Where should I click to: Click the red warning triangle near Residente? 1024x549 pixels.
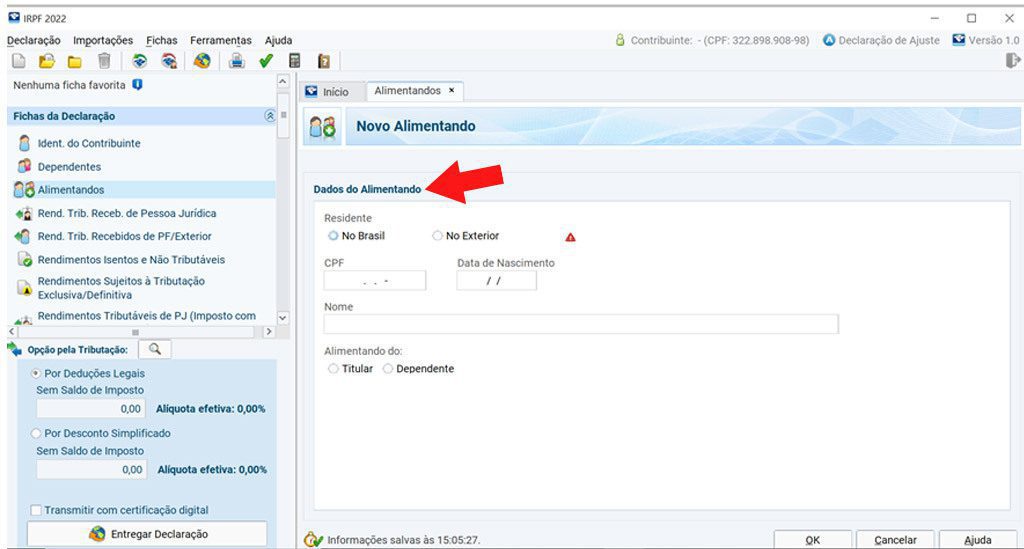[x=570, y=237]
